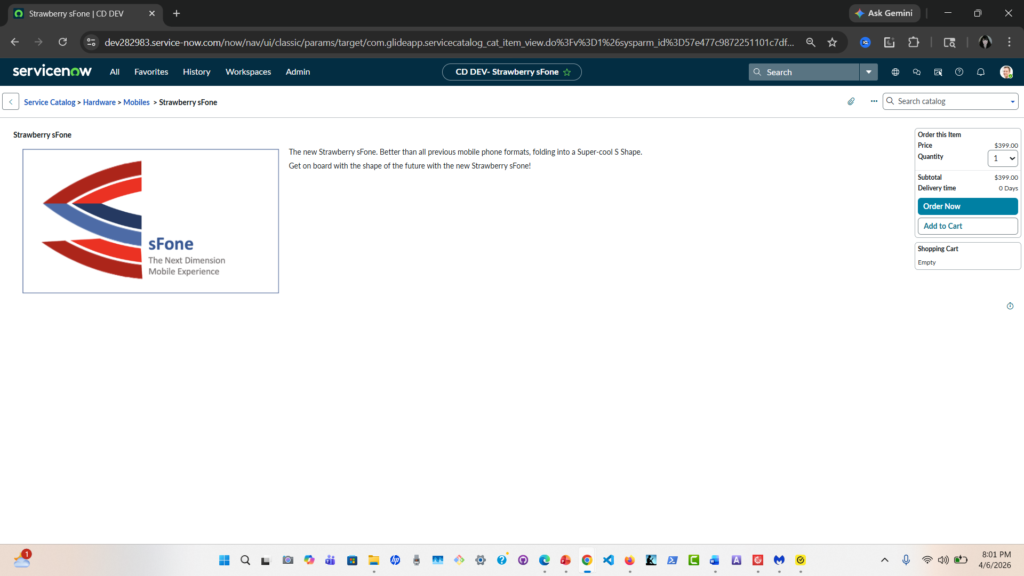The width and height of the screenshot is (1024, 576).
Task: Expand the global Search dropdown arrow
Action: pyautogui.click(x=870, y=72)
